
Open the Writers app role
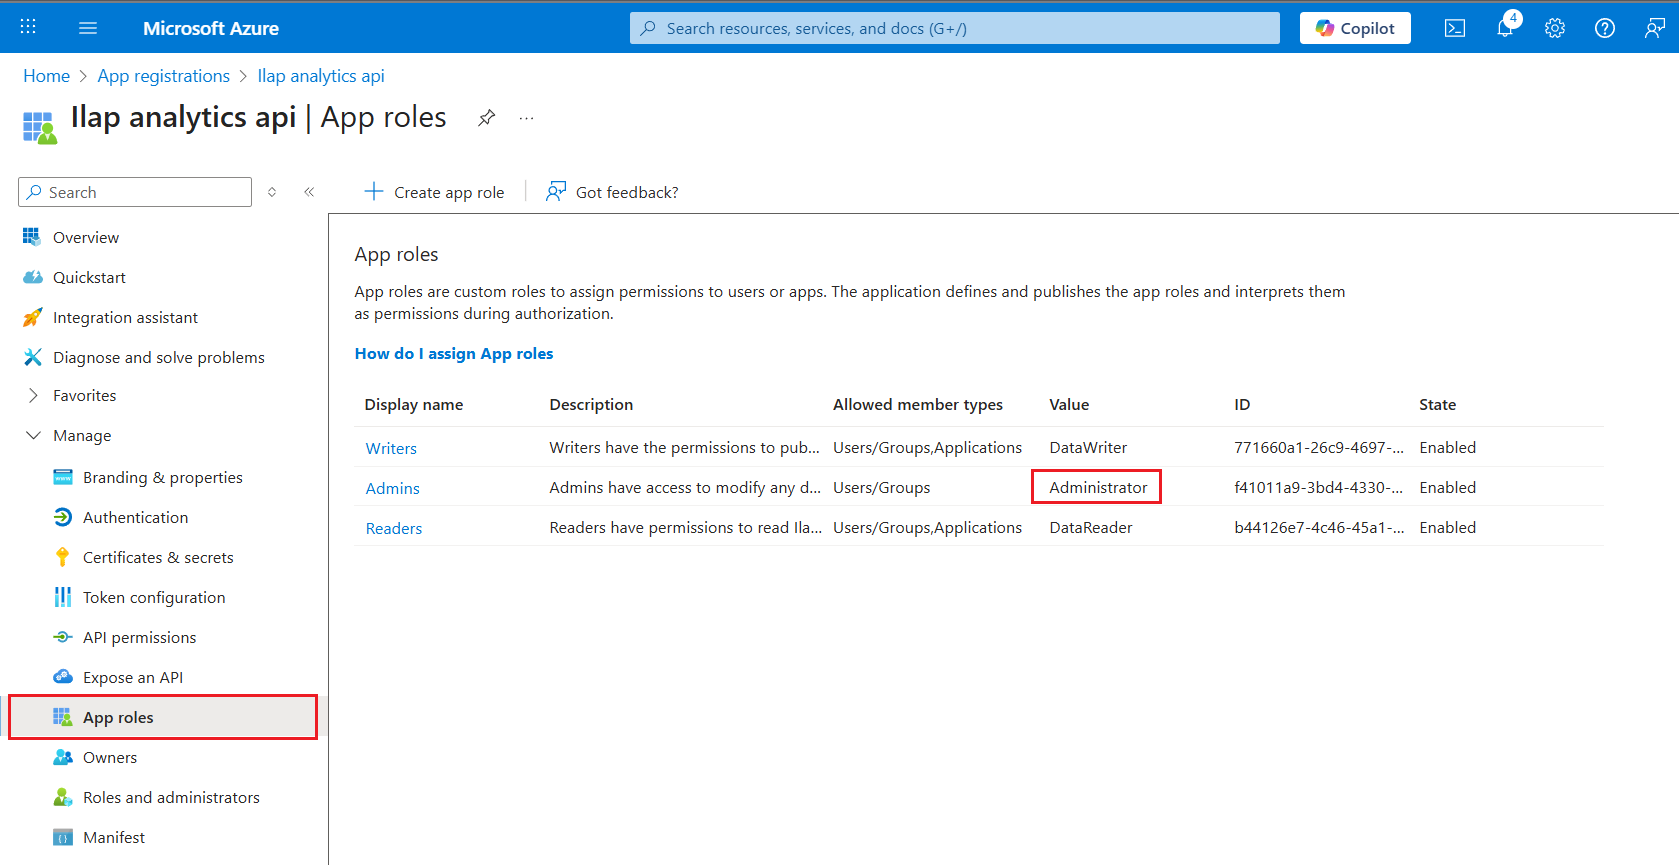[391, 448]
